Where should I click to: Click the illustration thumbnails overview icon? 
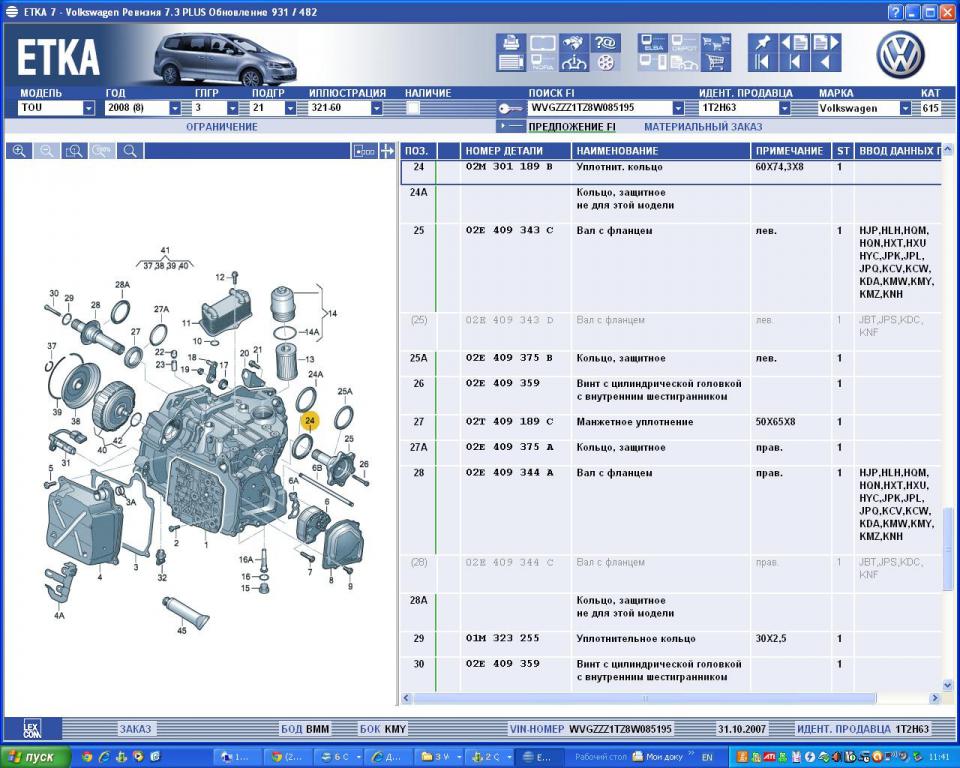364,151
